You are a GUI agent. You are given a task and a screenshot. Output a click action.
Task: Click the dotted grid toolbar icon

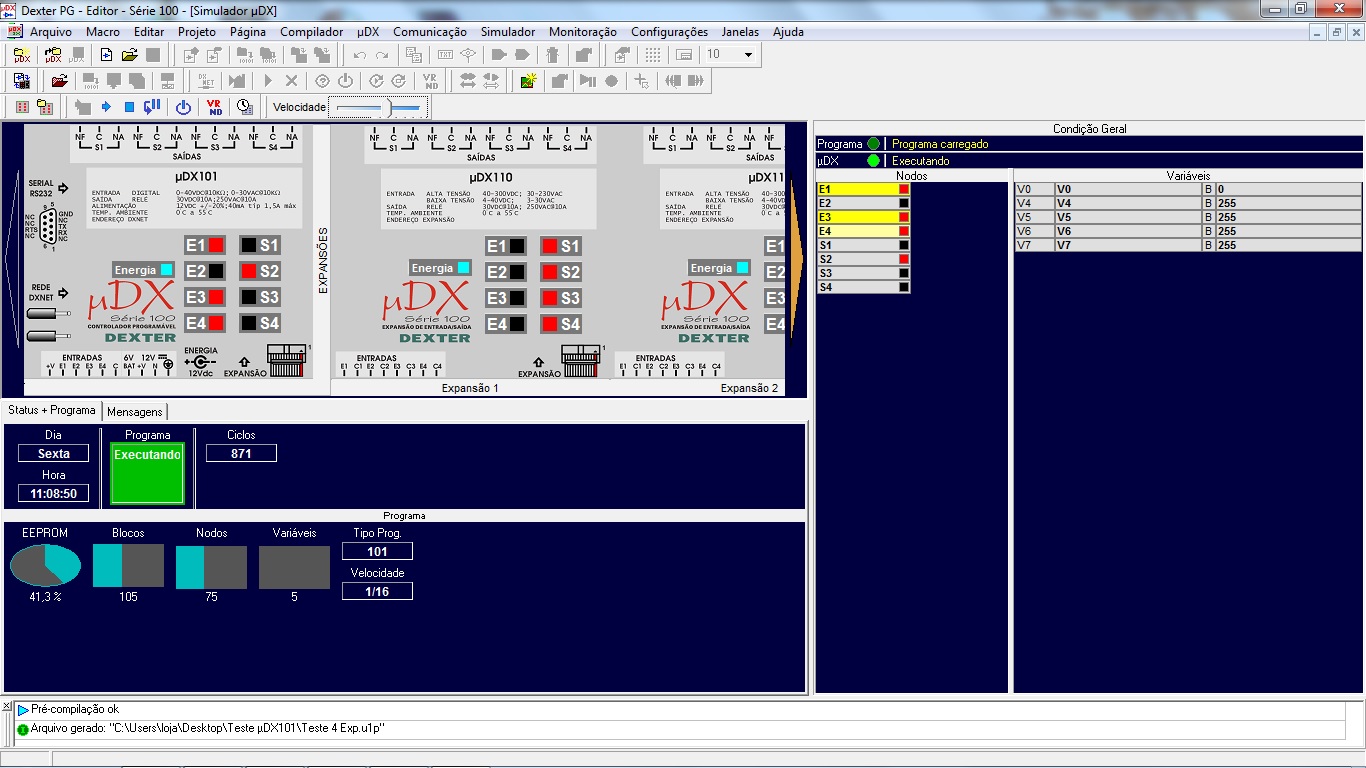tap(653, 55)
